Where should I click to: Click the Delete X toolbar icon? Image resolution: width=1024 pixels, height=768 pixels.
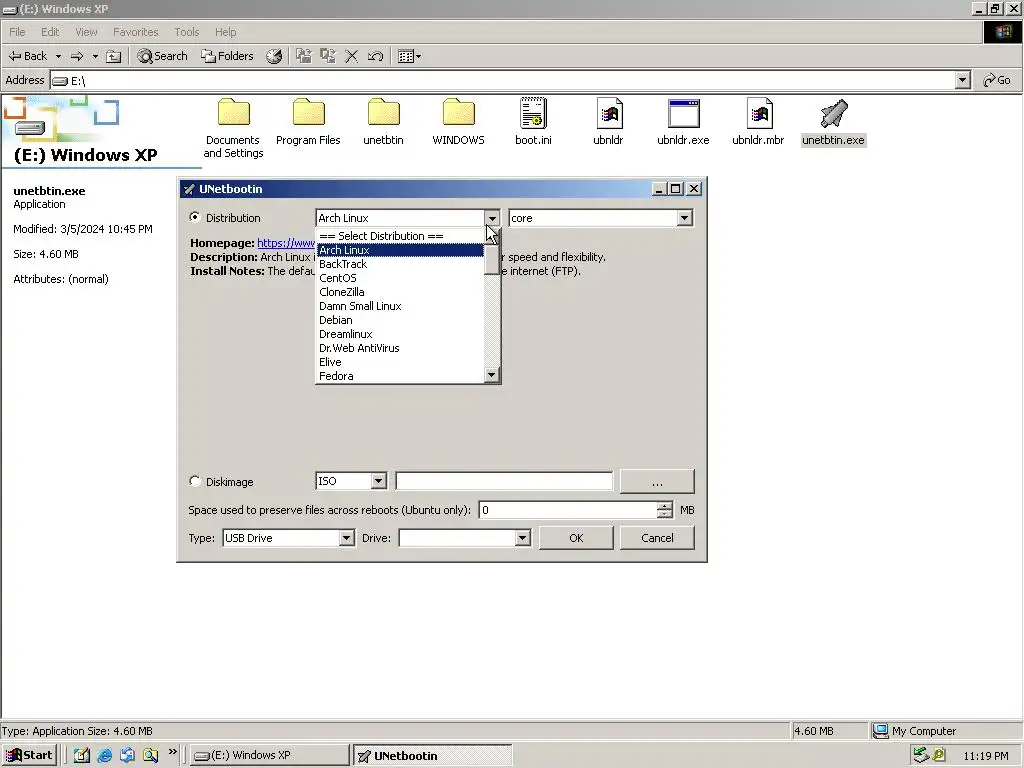coord(351,56)
